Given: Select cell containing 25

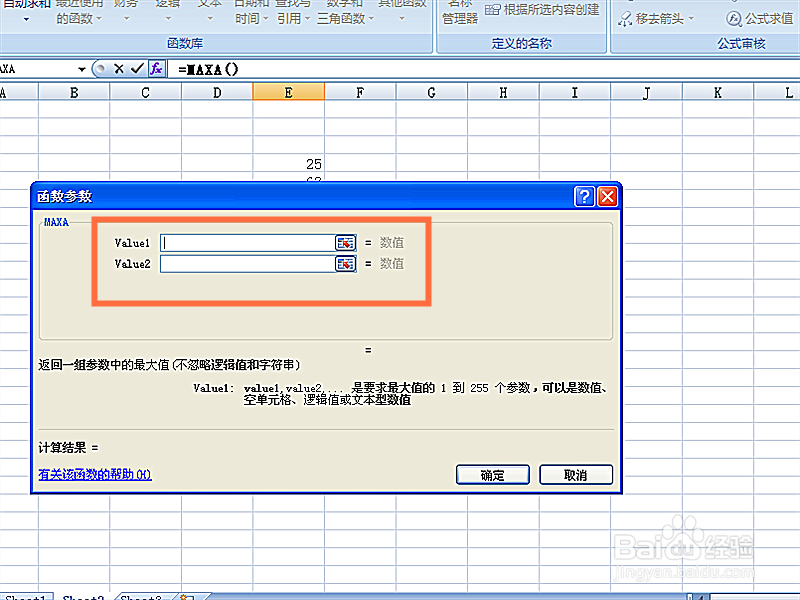Looking at the screenshot, I should tap(289, 163).
